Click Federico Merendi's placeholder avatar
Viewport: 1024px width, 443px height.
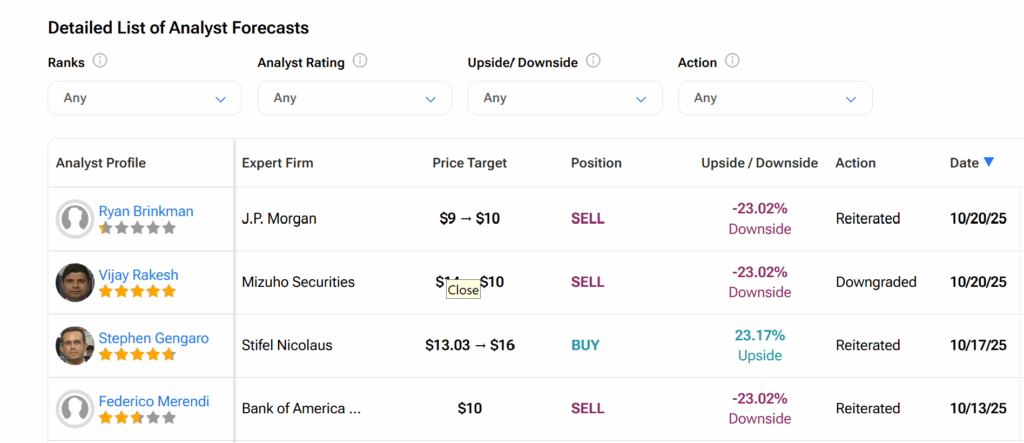[75, 408]
